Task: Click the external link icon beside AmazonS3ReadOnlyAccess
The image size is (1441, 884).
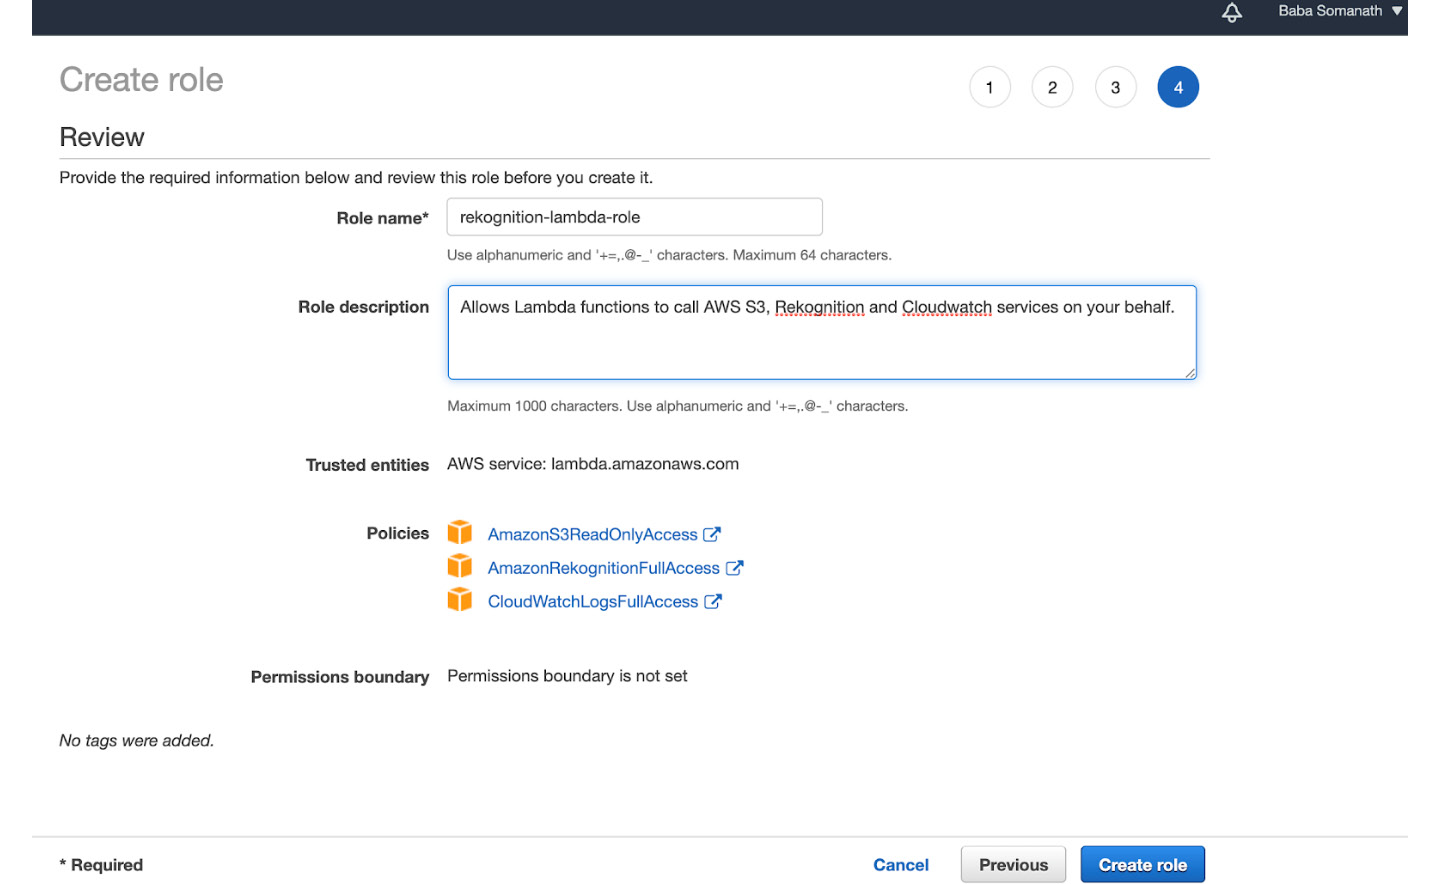Action: click(712, 534)
